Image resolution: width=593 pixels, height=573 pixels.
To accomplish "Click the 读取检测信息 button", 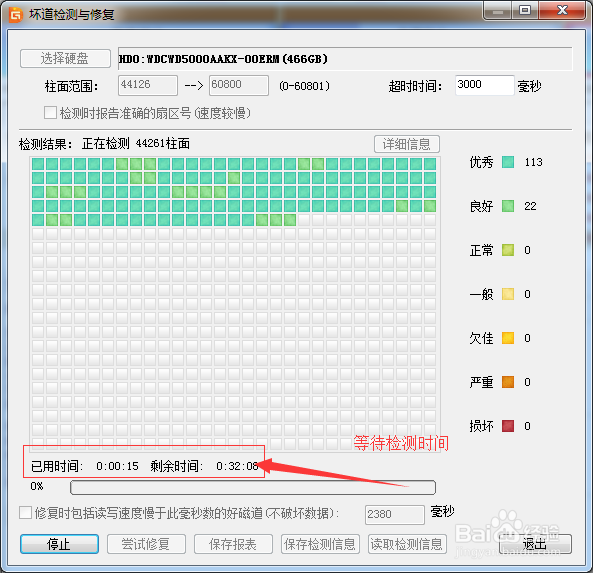I will (x=407, y=544).
